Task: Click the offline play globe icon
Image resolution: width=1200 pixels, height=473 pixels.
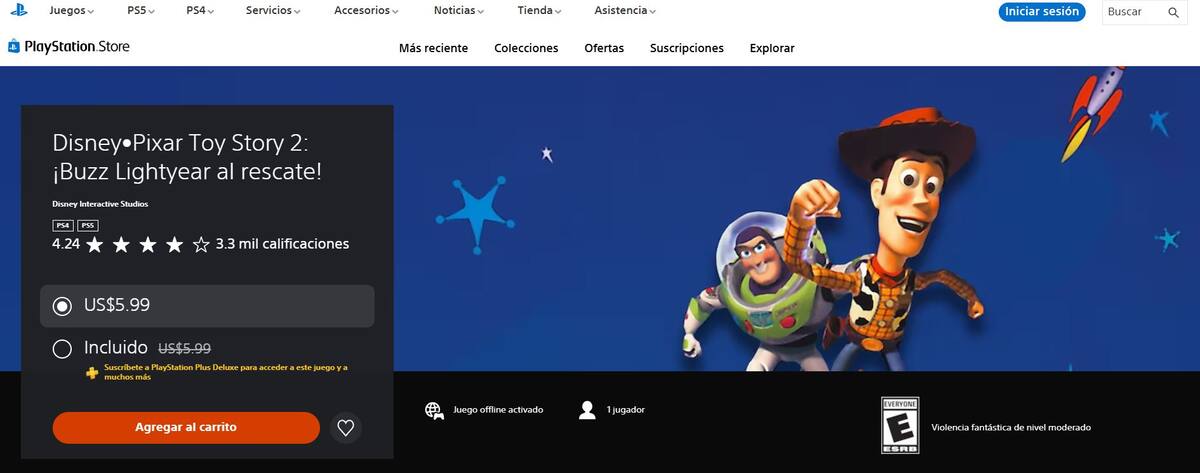Action: click(x=434, y=410)
